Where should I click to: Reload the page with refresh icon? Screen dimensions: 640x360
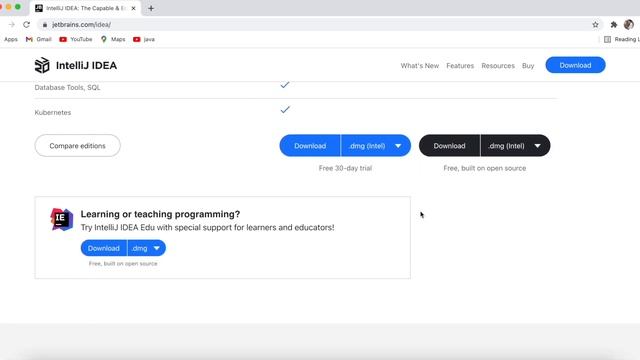[27, 24]
